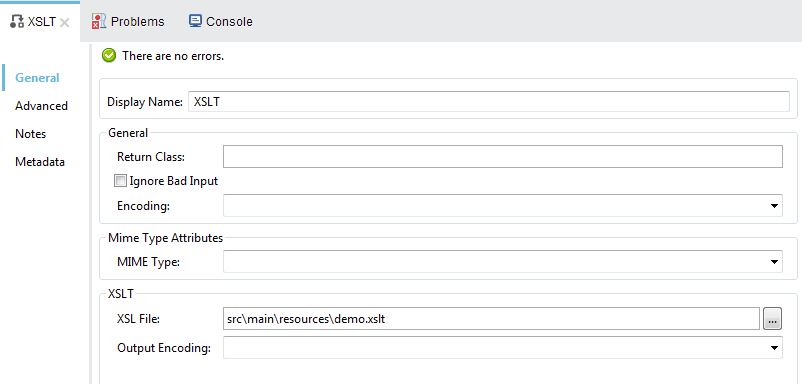802x384 pixels.
Task: Browse for XSL File with ellipsis button
Action: click(772, 320)
